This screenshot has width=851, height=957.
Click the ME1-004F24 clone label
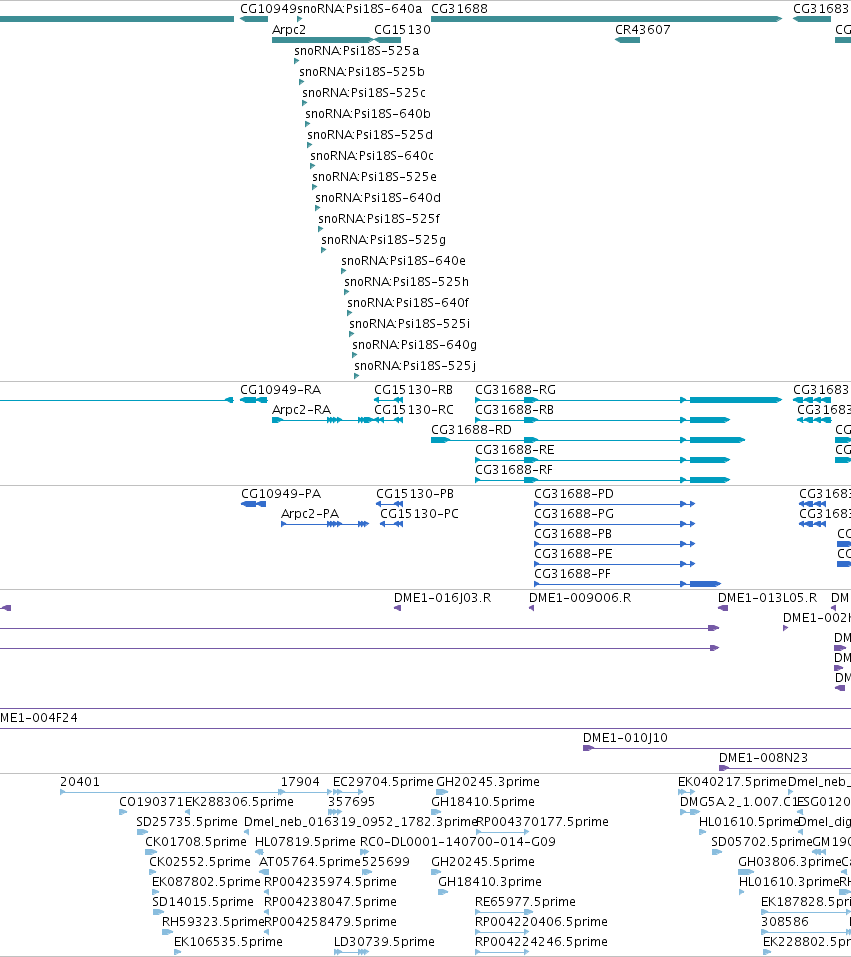[x=39, y=717]
